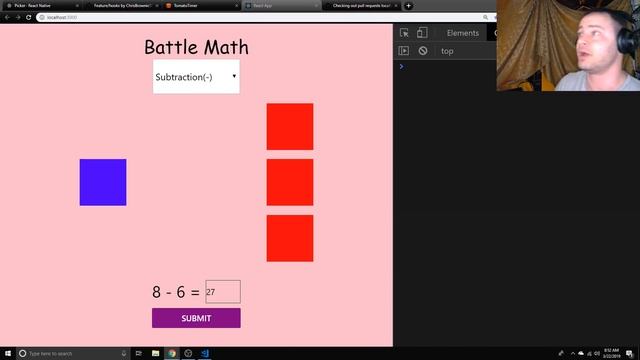Clear the console with the ban icon

(423, 51)
